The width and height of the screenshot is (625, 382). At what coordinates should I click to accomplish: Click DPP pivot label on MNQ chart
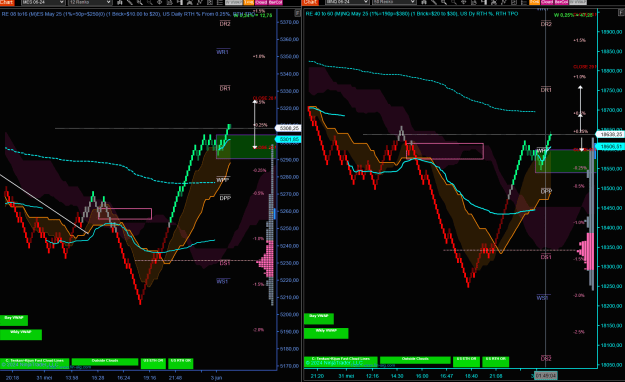[546, 191]
